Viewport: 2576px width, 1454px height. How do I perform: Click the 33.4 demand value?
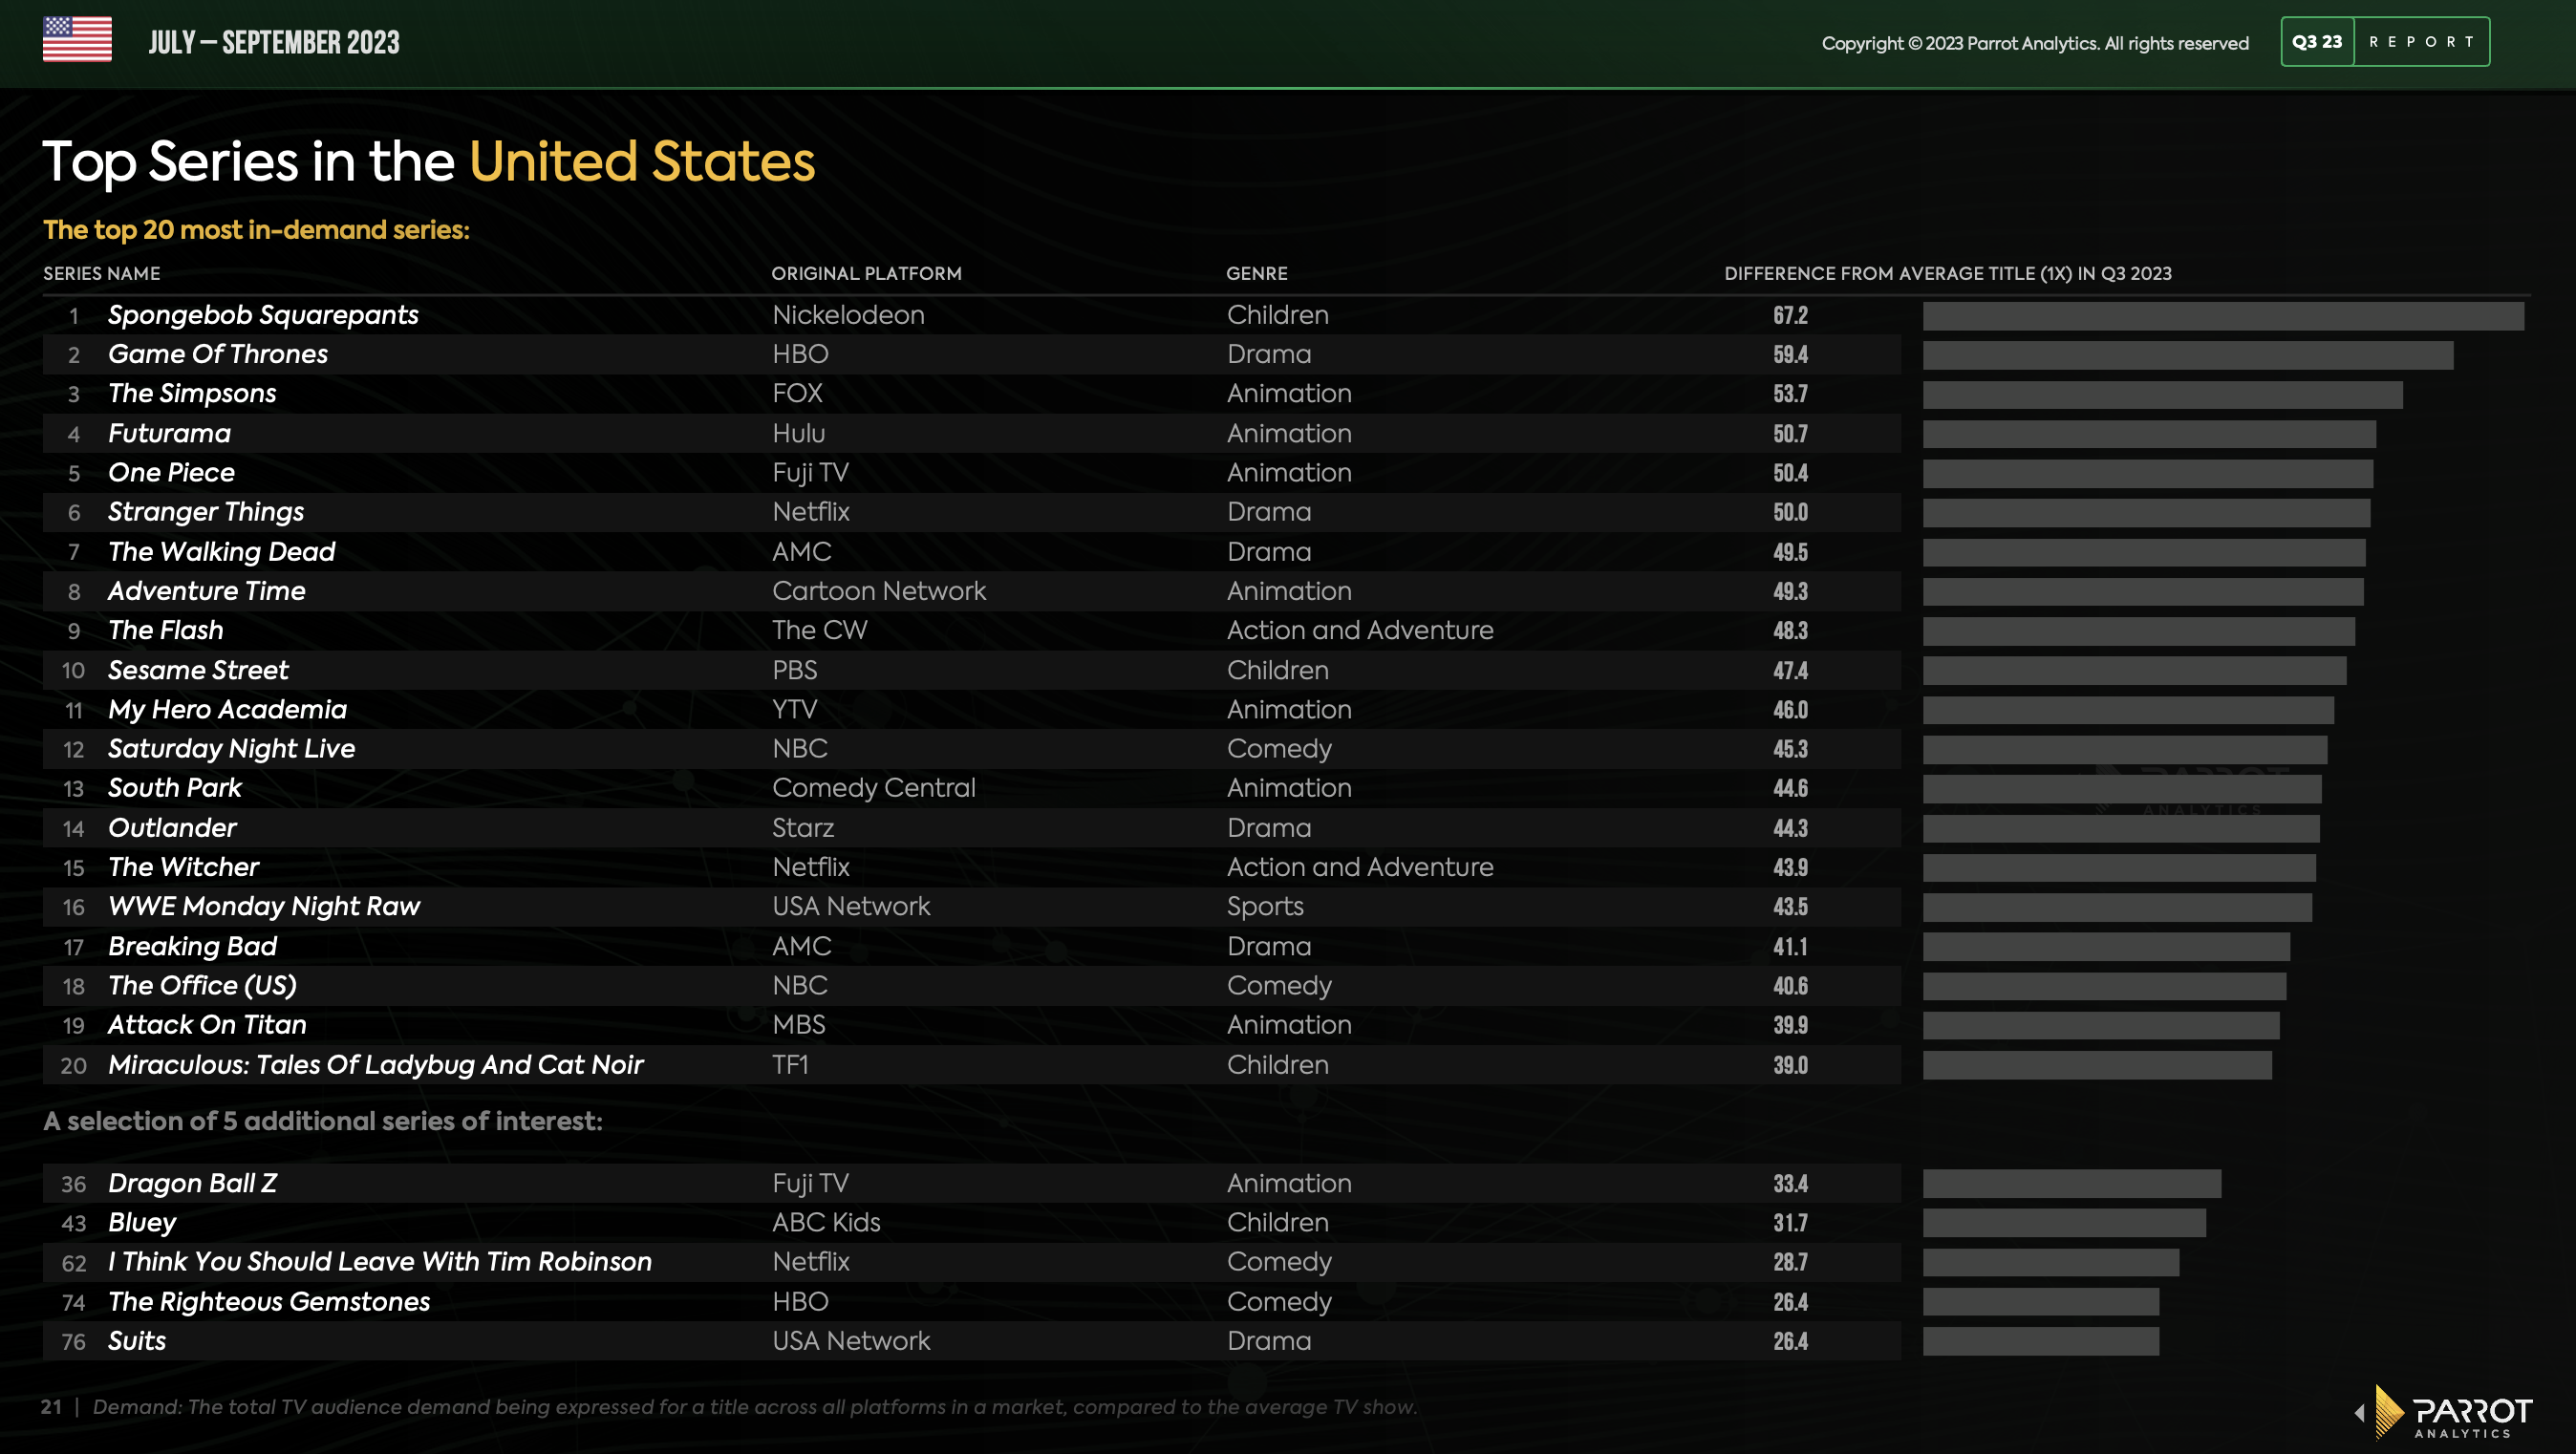[x=1790, y=1184]
